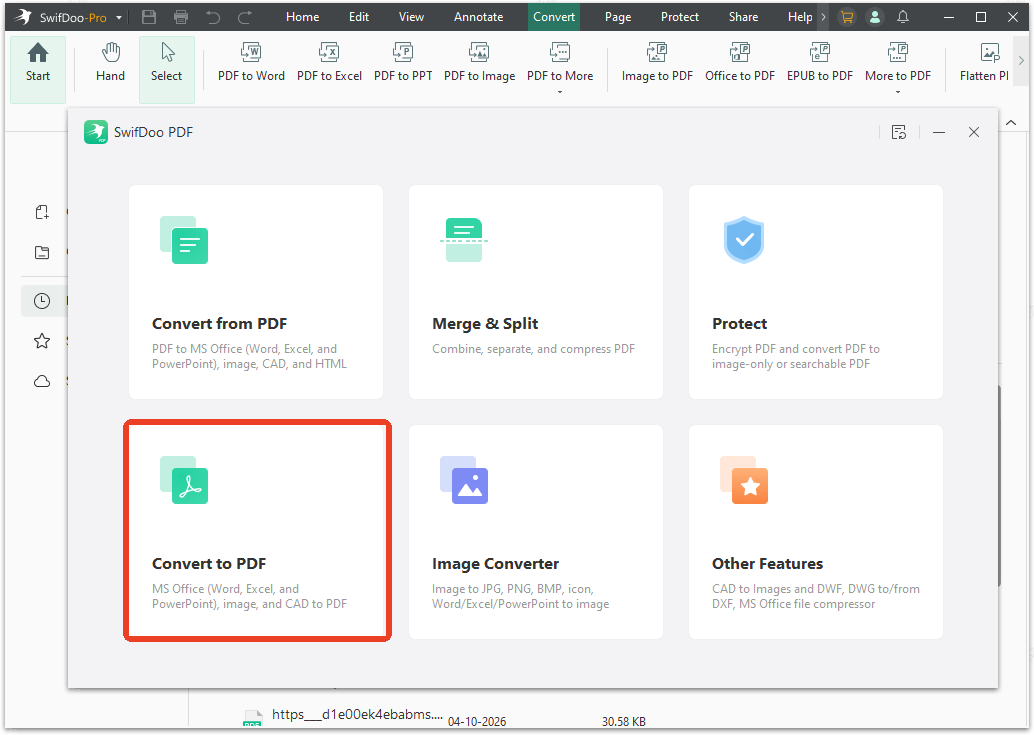Viewport: 1034px width, 735px height.
Task: Show starred favorite documents
Action: click(x=42, y=341)
